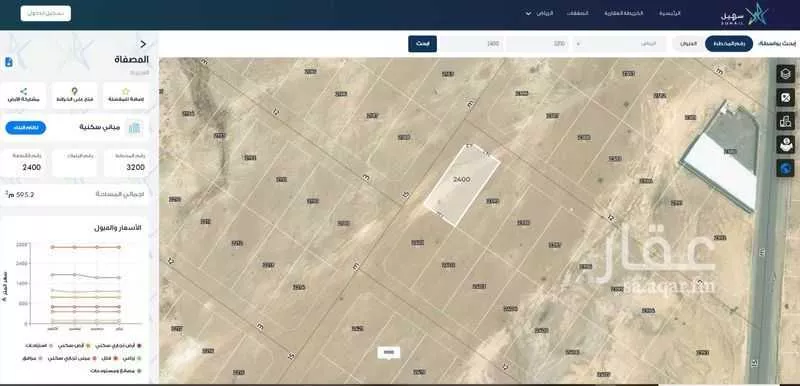Click plan number value 3200 in panel
The image size is (800, 386).
click(135, 167)
